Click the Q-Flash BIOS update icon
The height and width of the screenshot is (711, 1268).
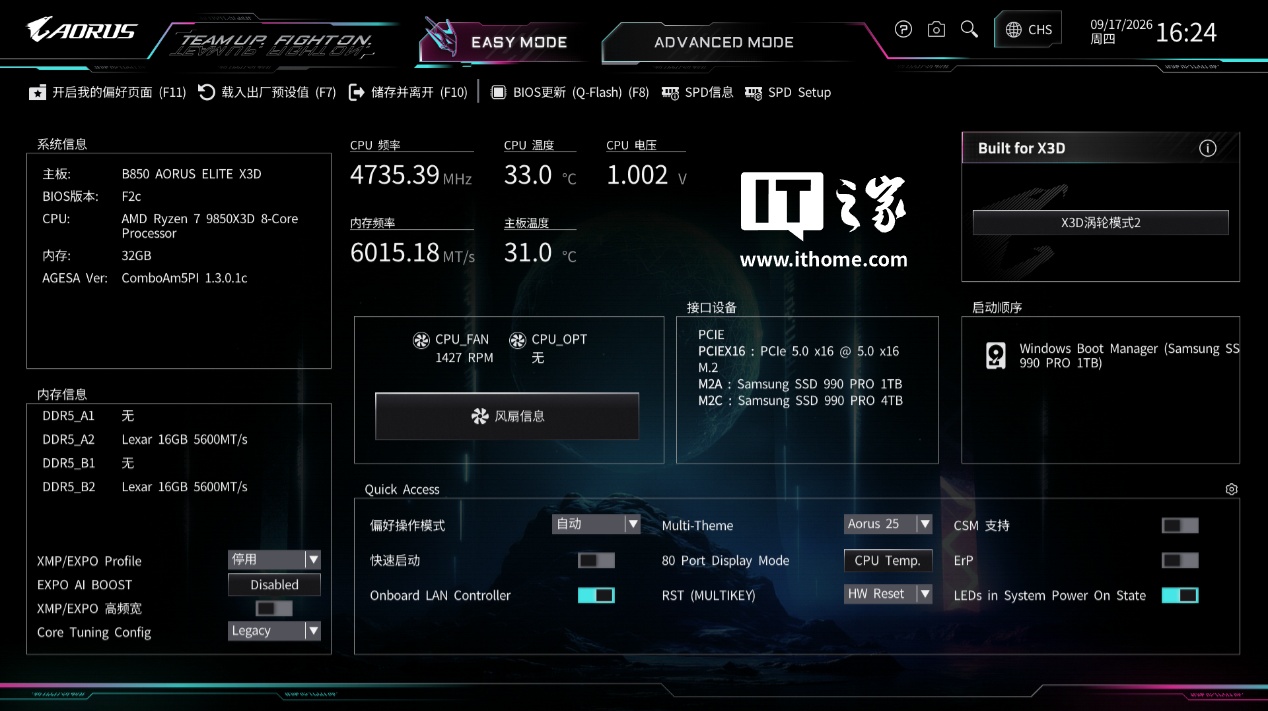(498, 92)
